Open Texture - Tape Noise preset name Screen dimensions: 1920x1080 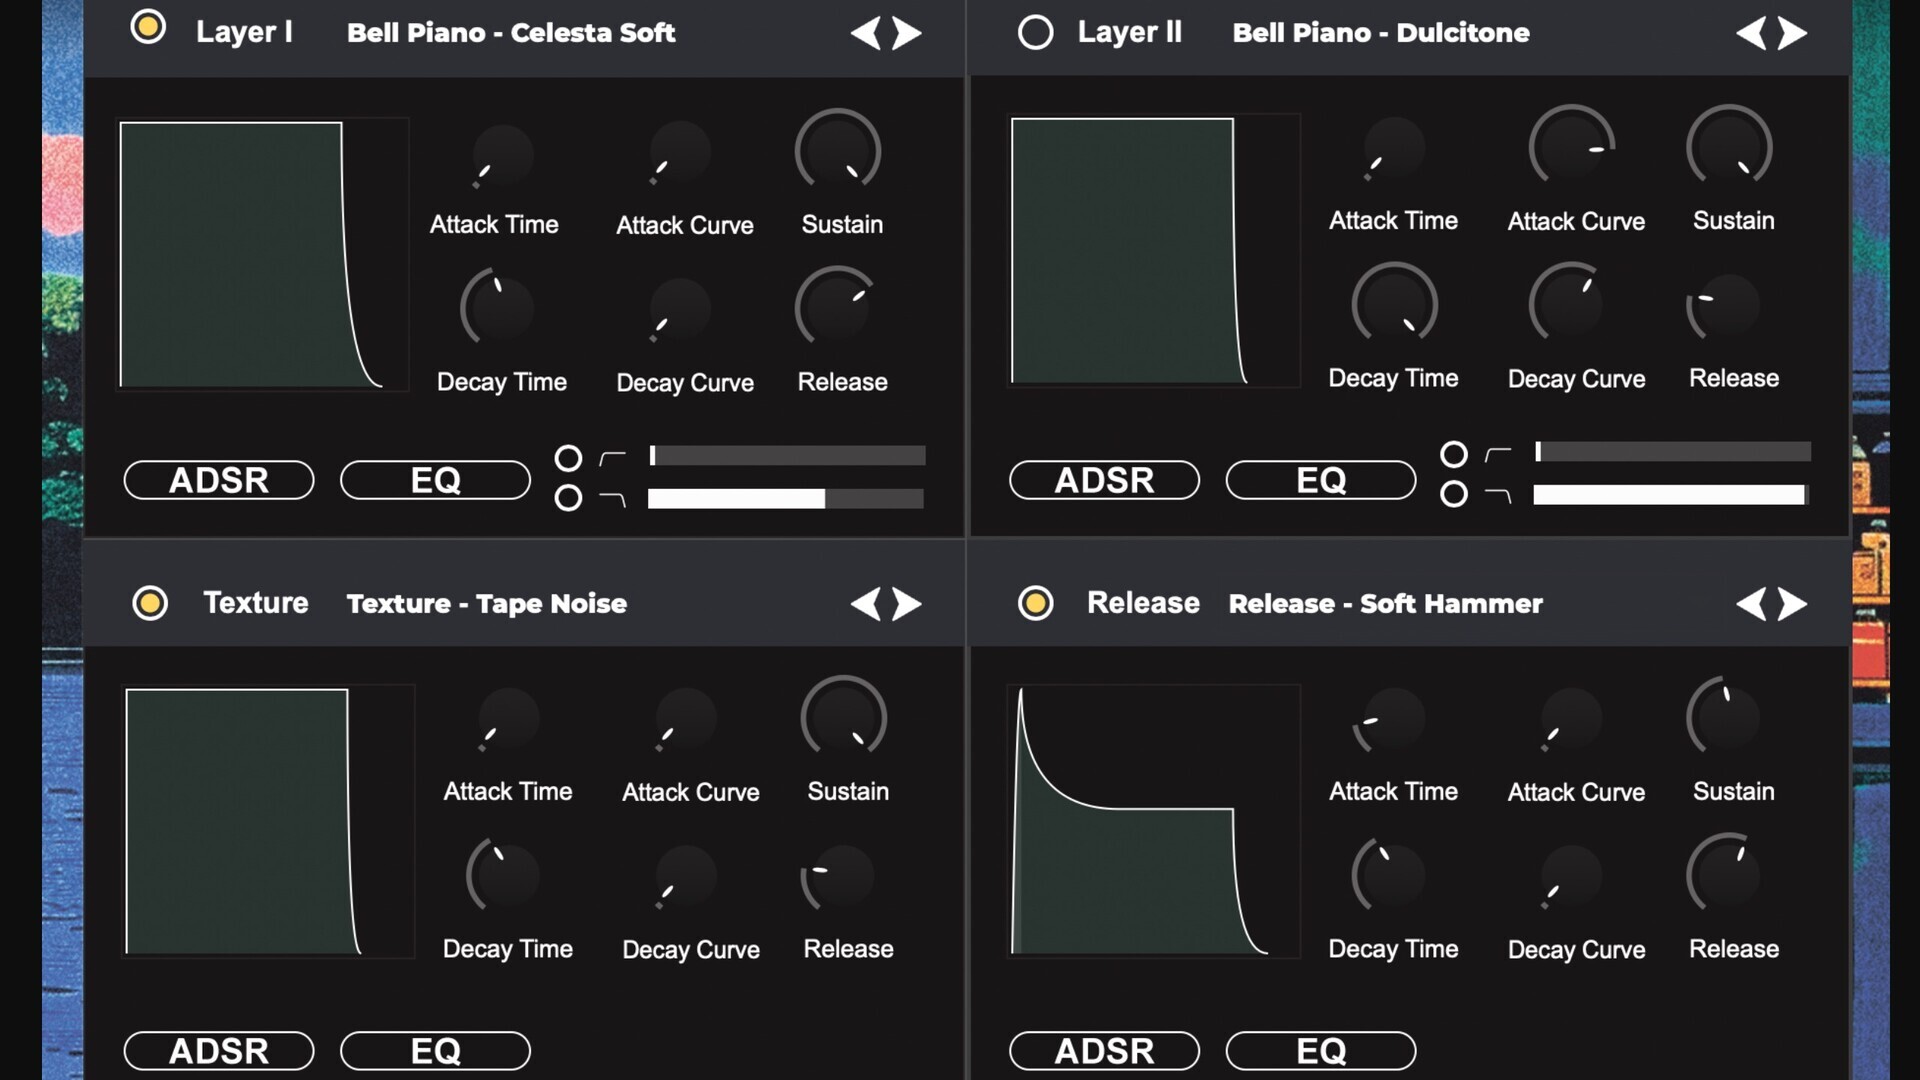point(487,603)
